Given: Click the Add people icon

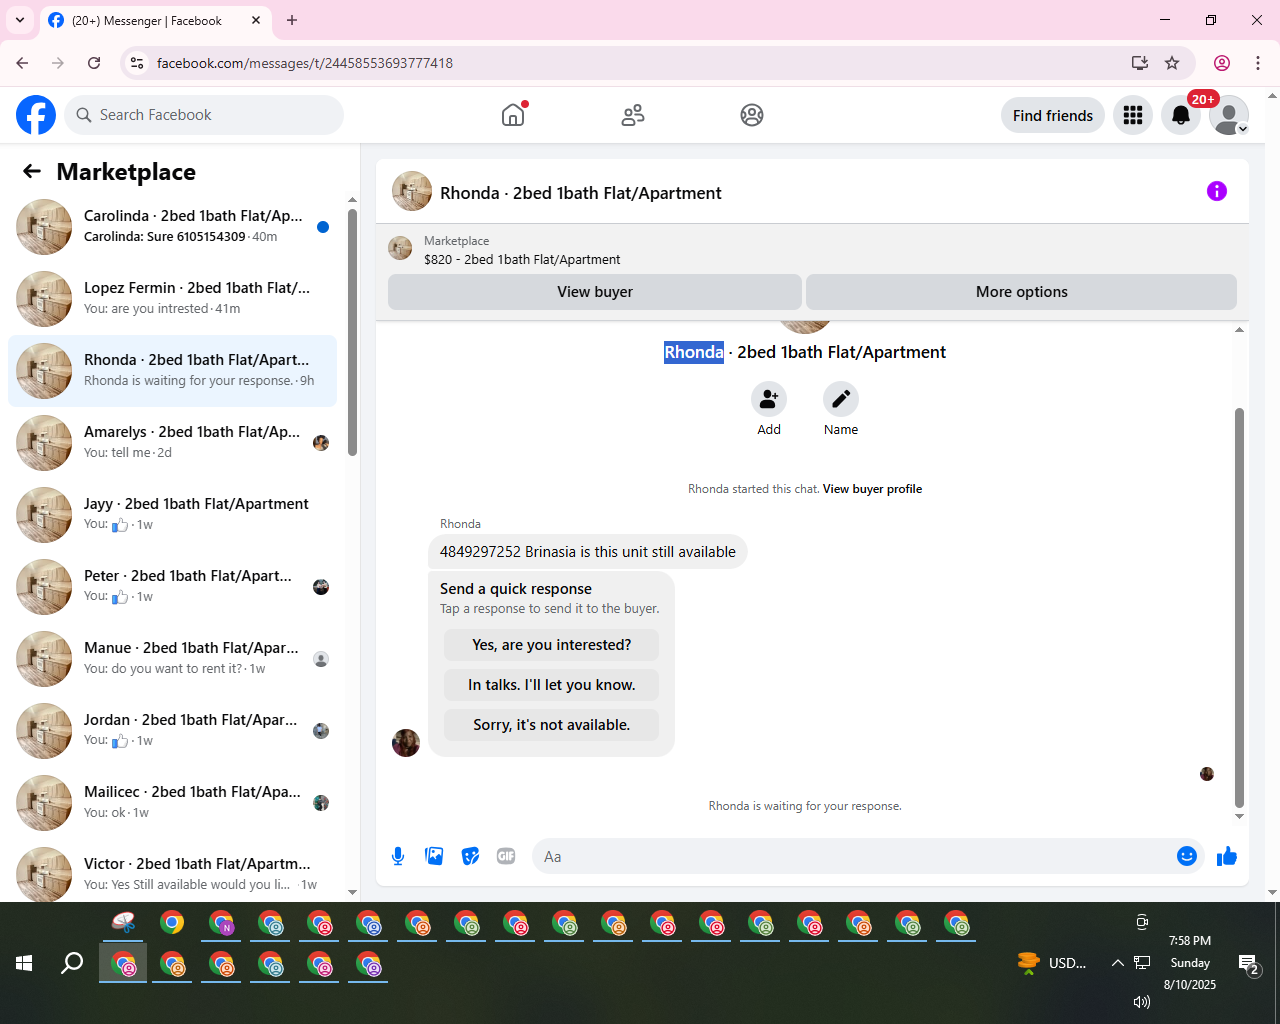Looking at the screenshot, I should [769, 399].
